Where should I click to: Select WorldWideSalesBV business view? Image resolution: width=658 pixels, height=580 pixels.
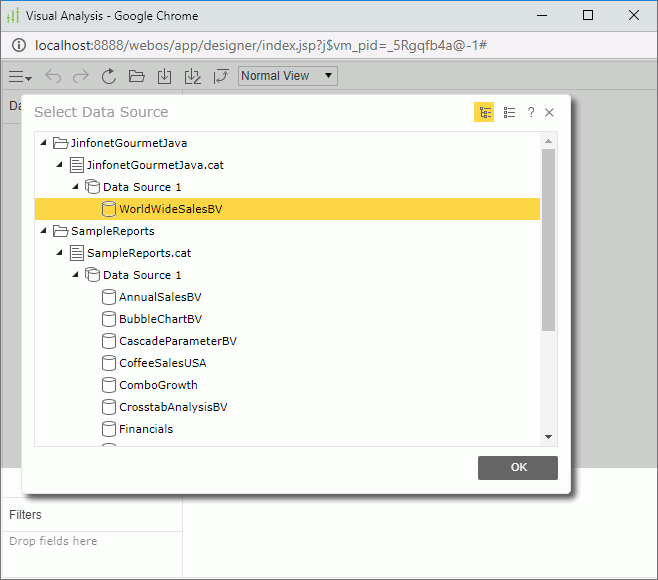[287, 209]
